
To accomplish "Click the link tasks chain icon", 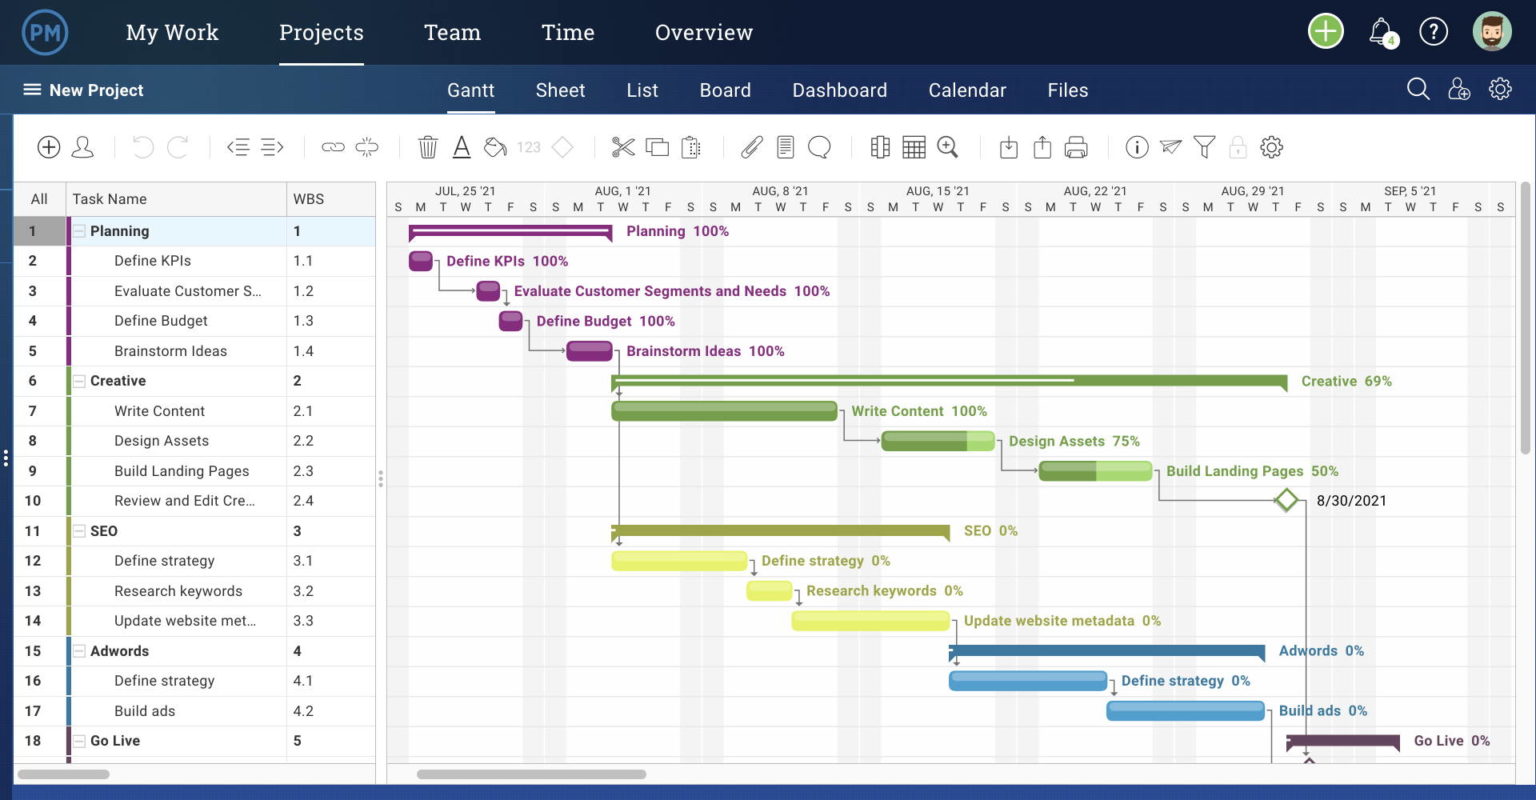I will pos(333,147).
